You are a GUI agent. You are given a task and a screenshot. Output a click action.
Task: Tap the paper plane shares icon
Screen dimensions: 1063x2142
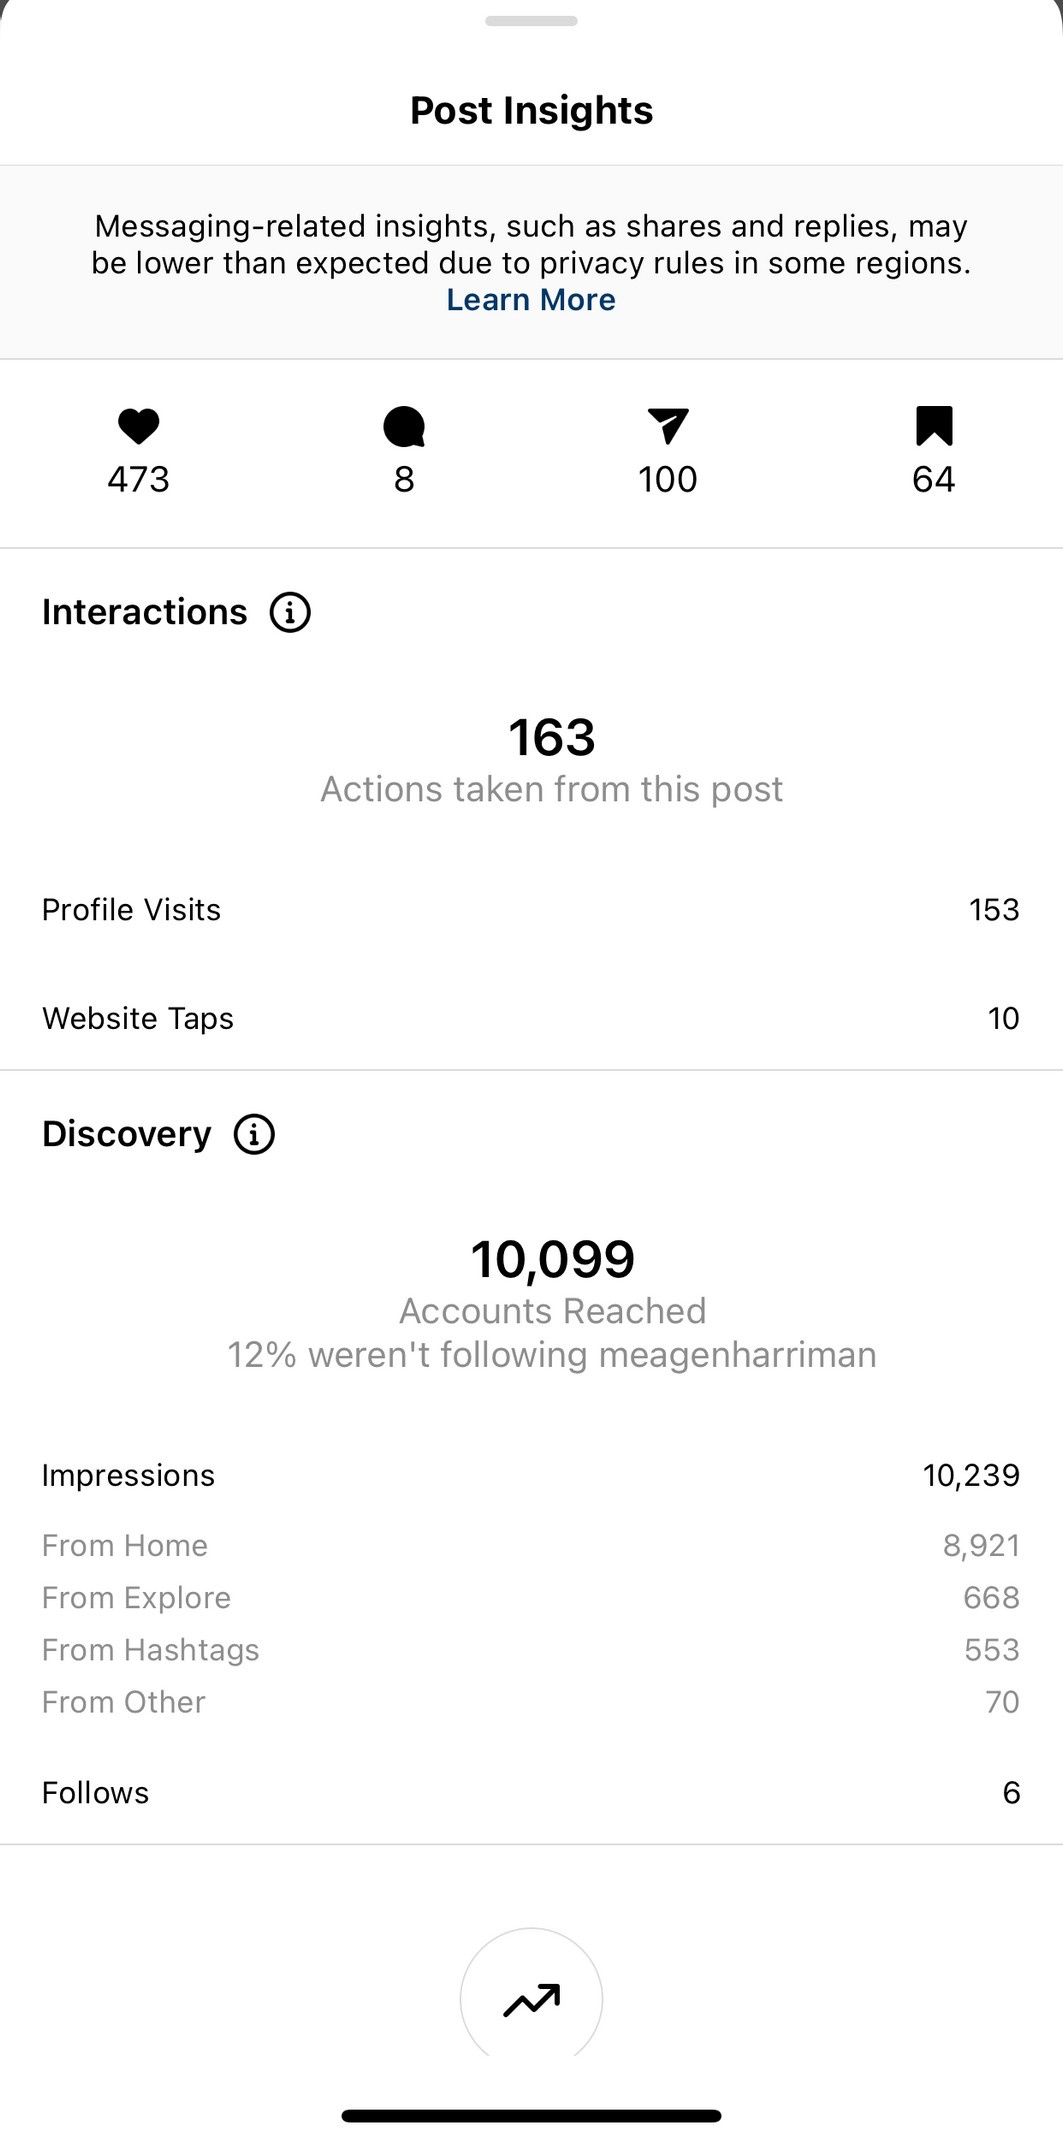(x=668, y=426)
